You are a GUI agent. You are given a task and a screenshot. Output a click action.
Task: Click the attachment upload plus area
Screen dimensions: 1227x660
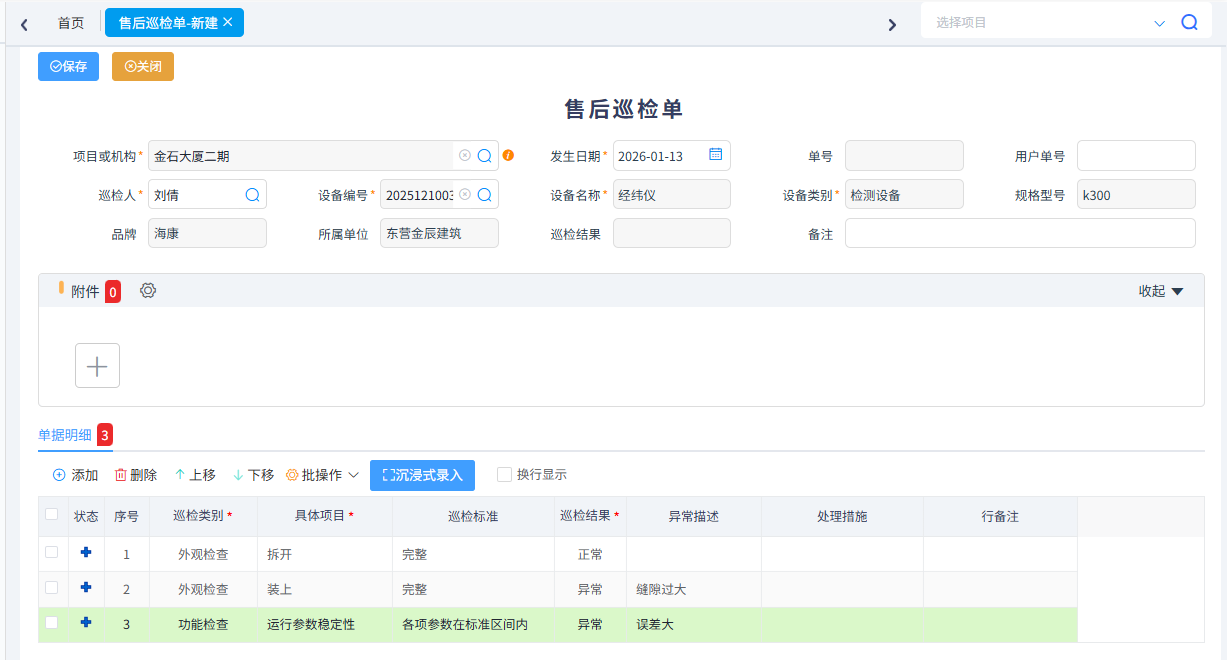coord(97,365)
